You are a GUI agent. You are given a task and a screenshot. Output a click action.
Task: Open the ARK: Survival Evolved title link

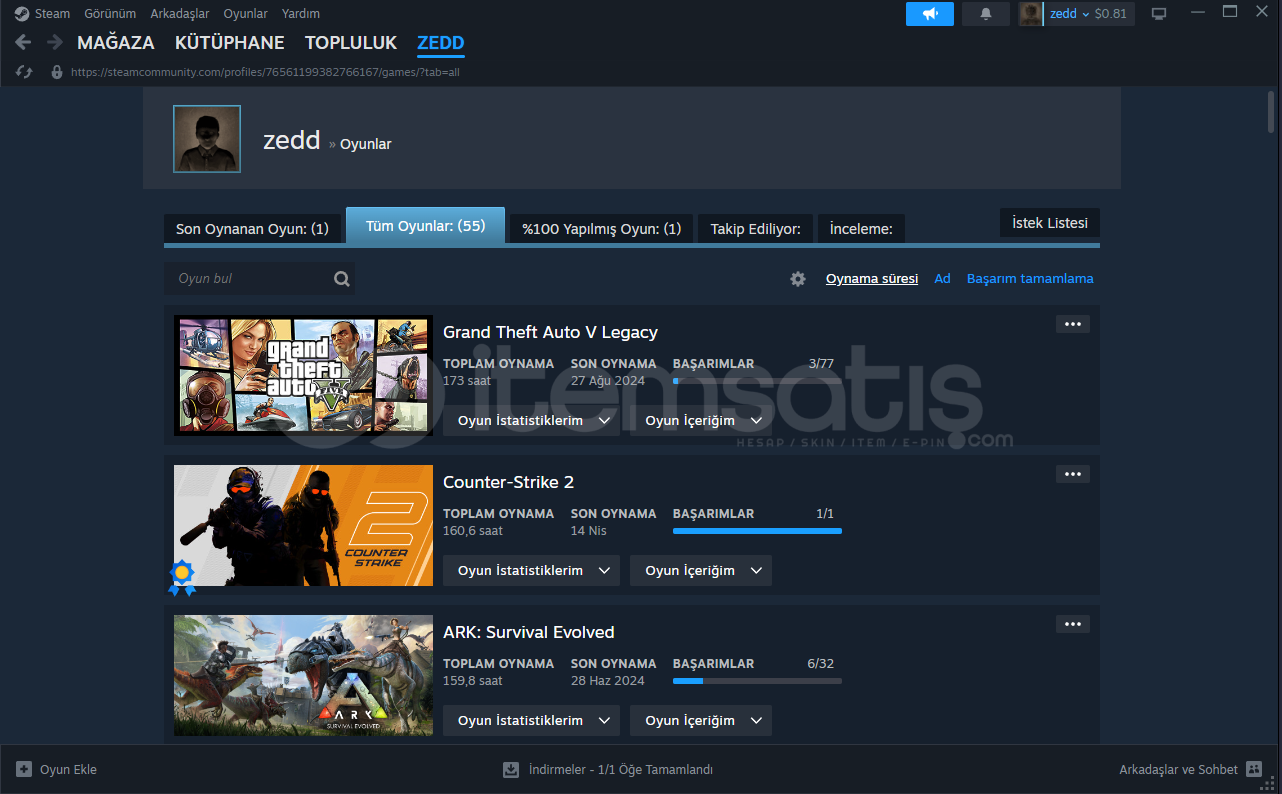(x=529, y=632)
